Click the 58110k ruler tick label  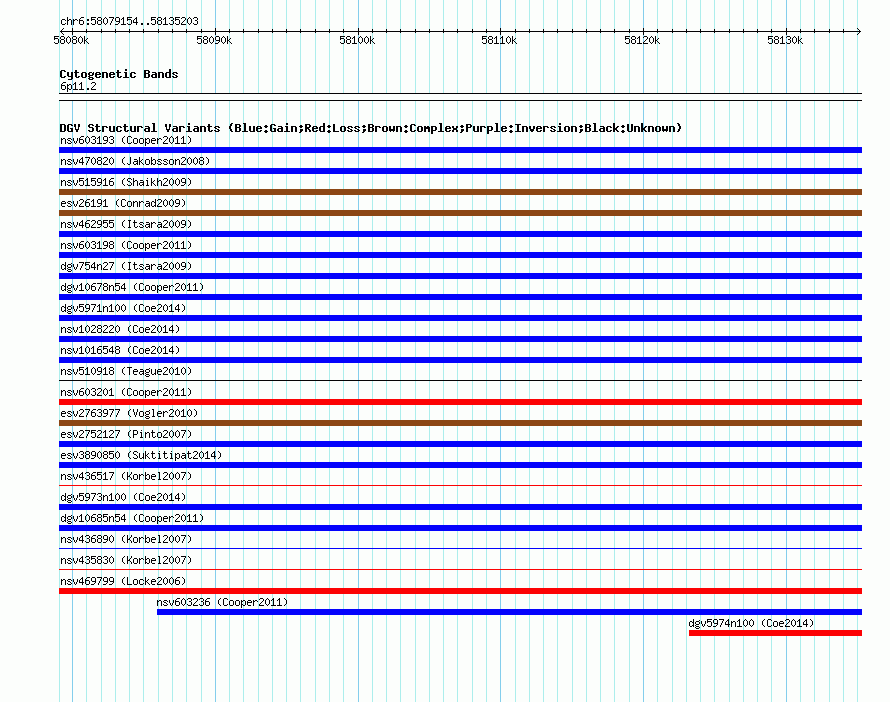(499, 40)
